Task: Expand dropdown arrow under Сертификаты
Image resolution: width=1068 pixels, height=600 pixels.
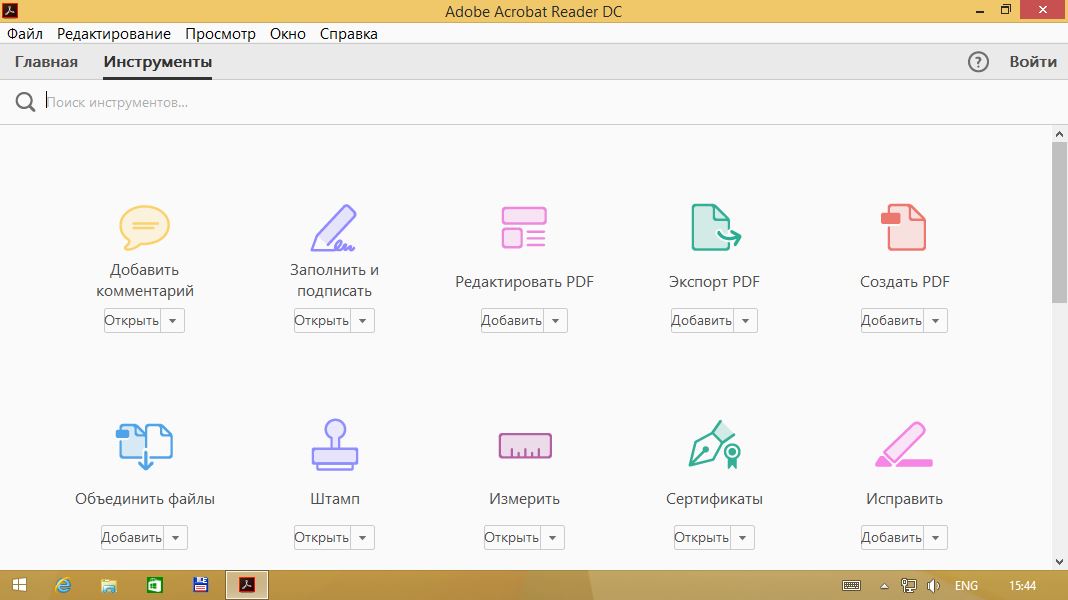Action: coord(742,537)
